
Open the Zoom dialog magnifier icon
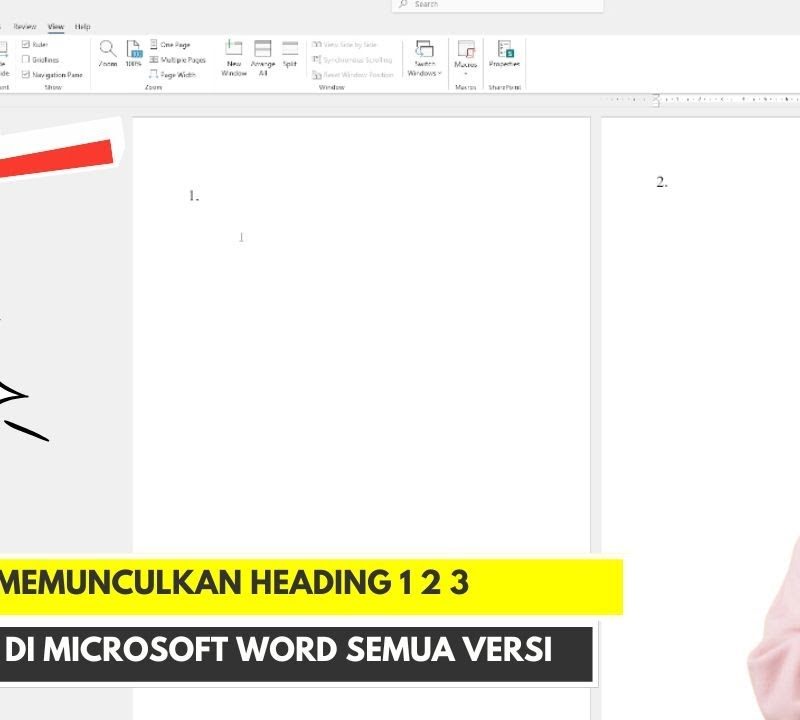click(108, 54)
